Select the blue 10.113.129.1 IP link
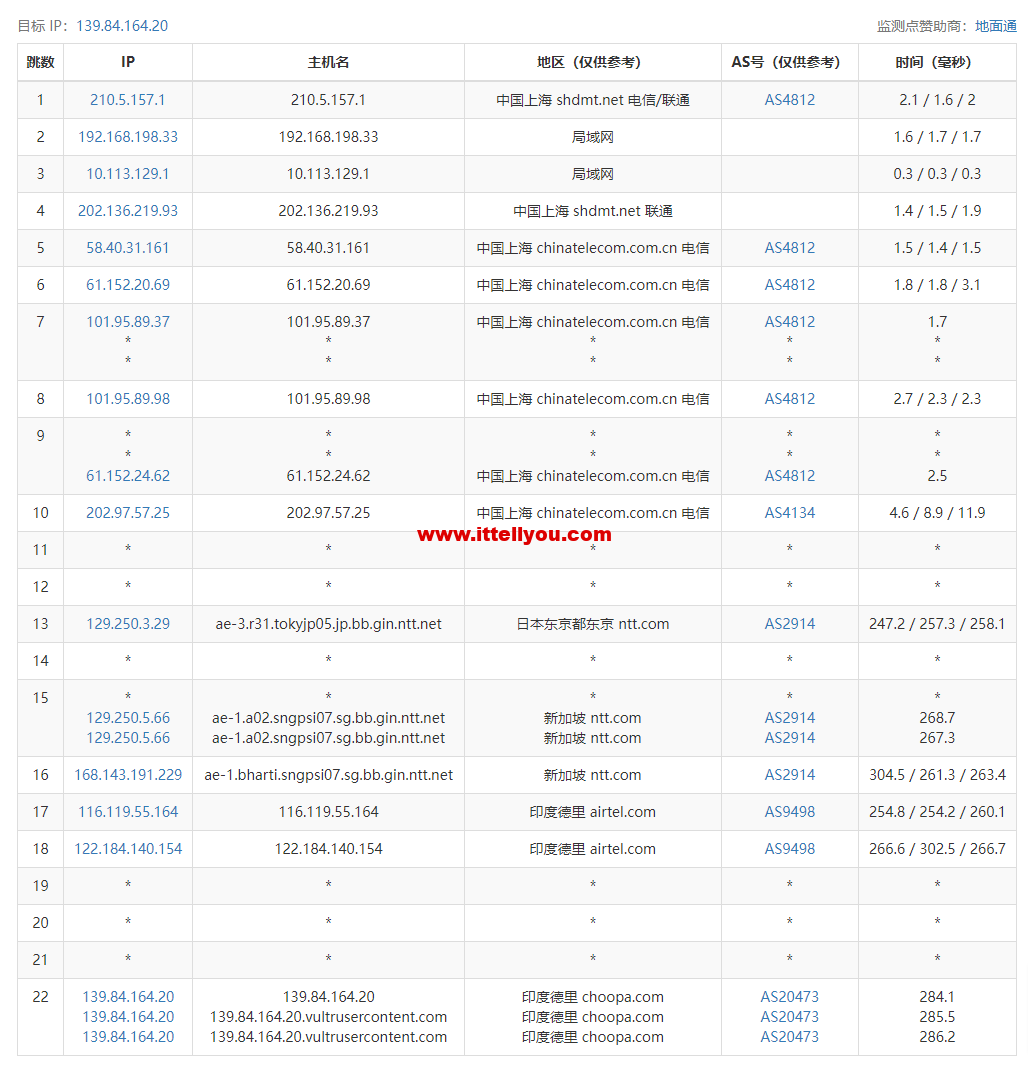 [128, 174]
